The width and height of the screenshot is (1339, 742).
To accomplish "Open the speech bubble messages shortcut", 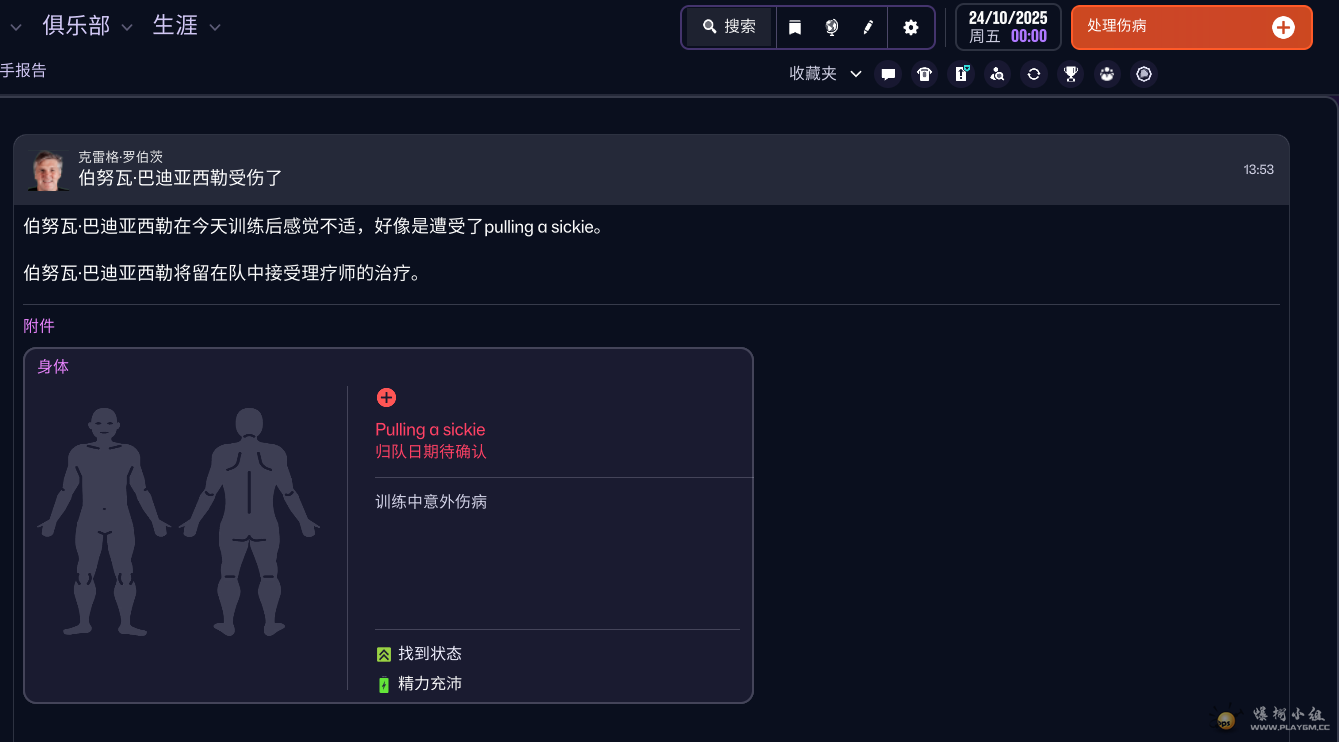I will (888, 74).
